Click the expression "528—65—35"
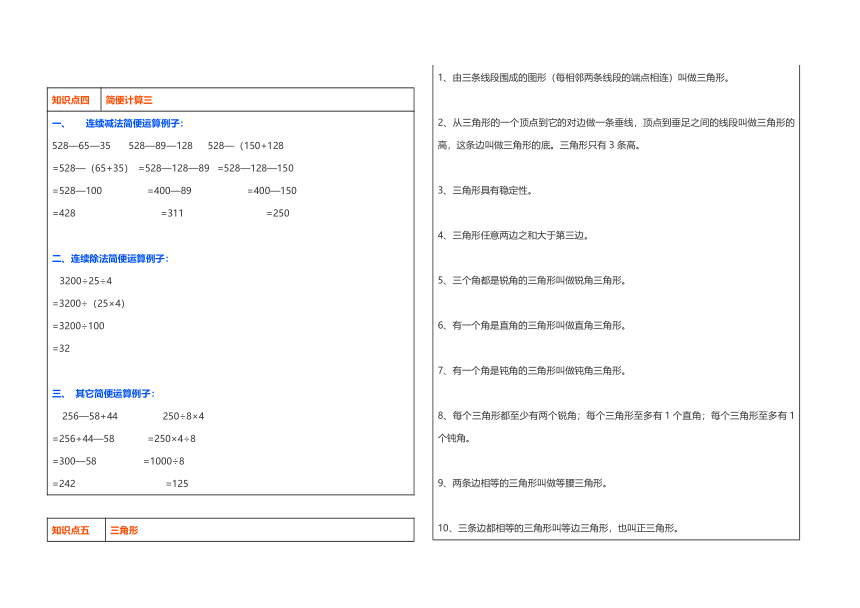This screenshot has width=860, height=608. pos(81,146)
